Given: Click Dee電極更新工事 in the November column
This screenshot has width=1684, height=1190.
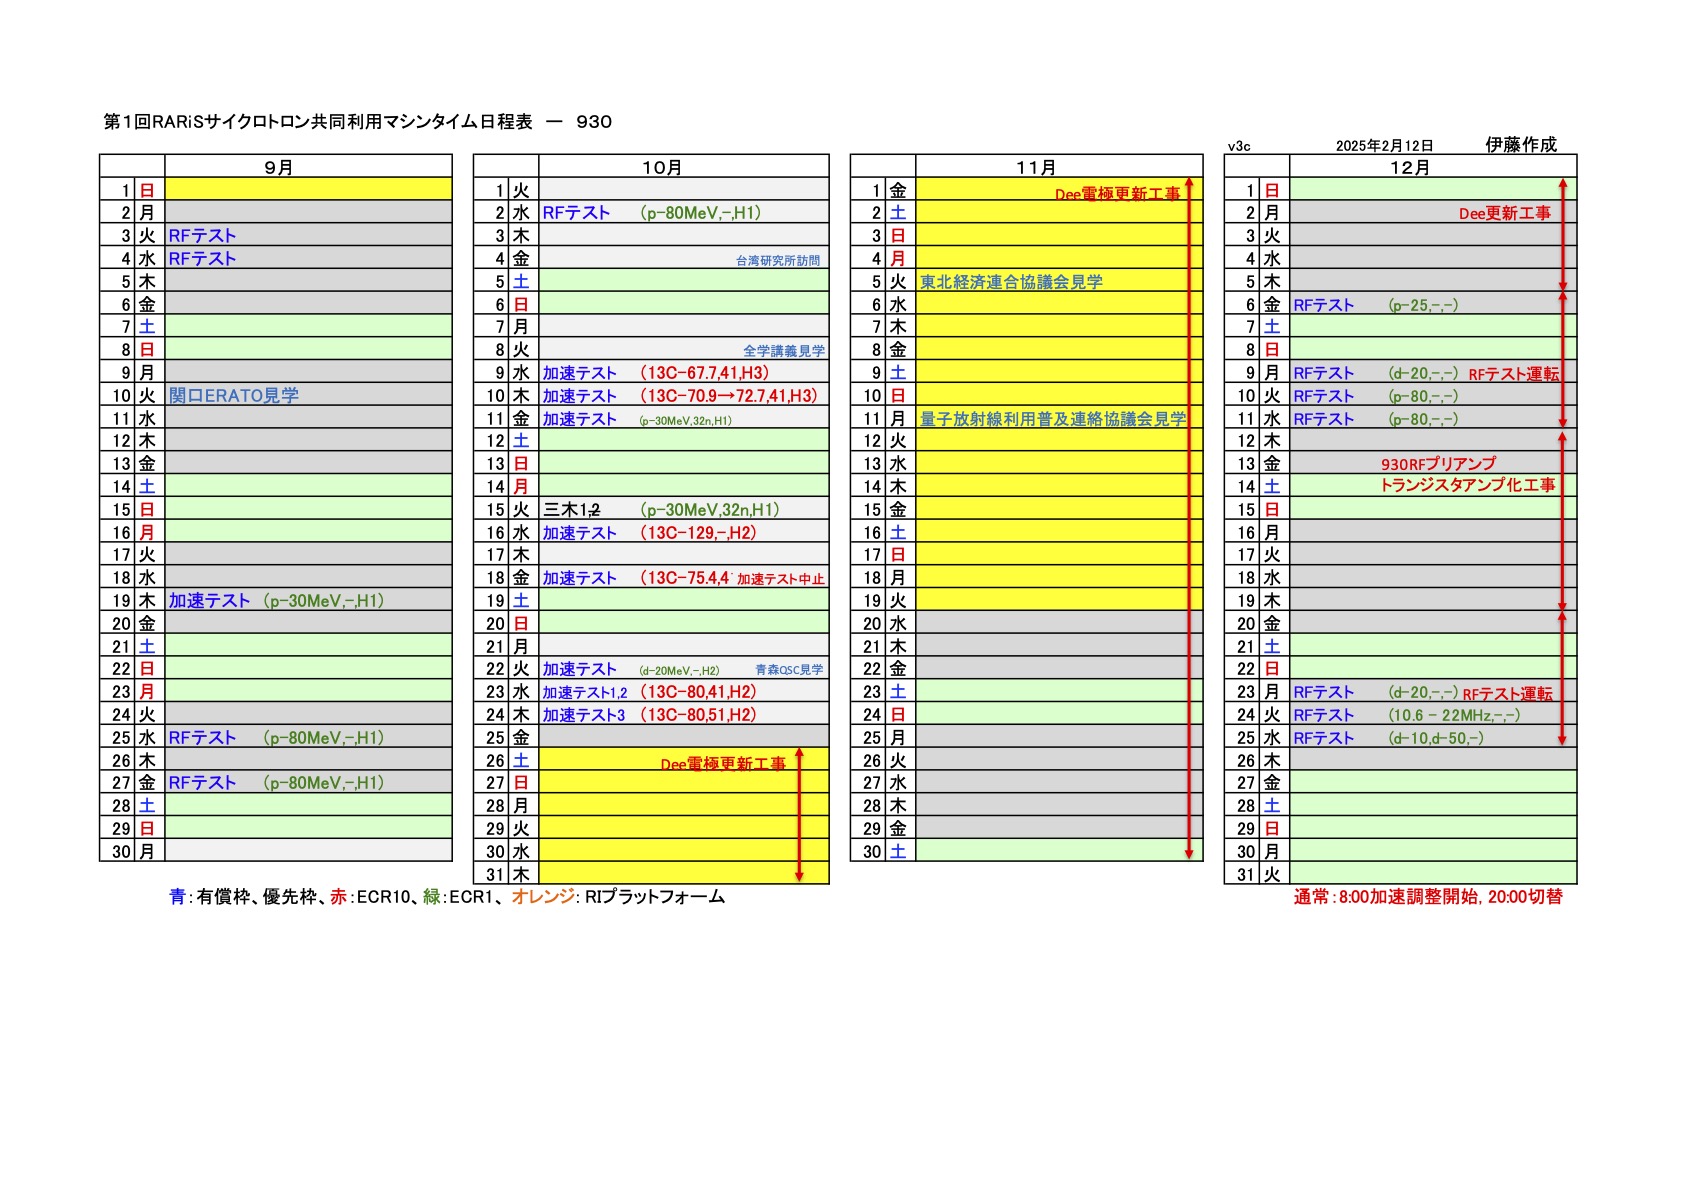Looking at the screenshot, I should [1118, 194].
